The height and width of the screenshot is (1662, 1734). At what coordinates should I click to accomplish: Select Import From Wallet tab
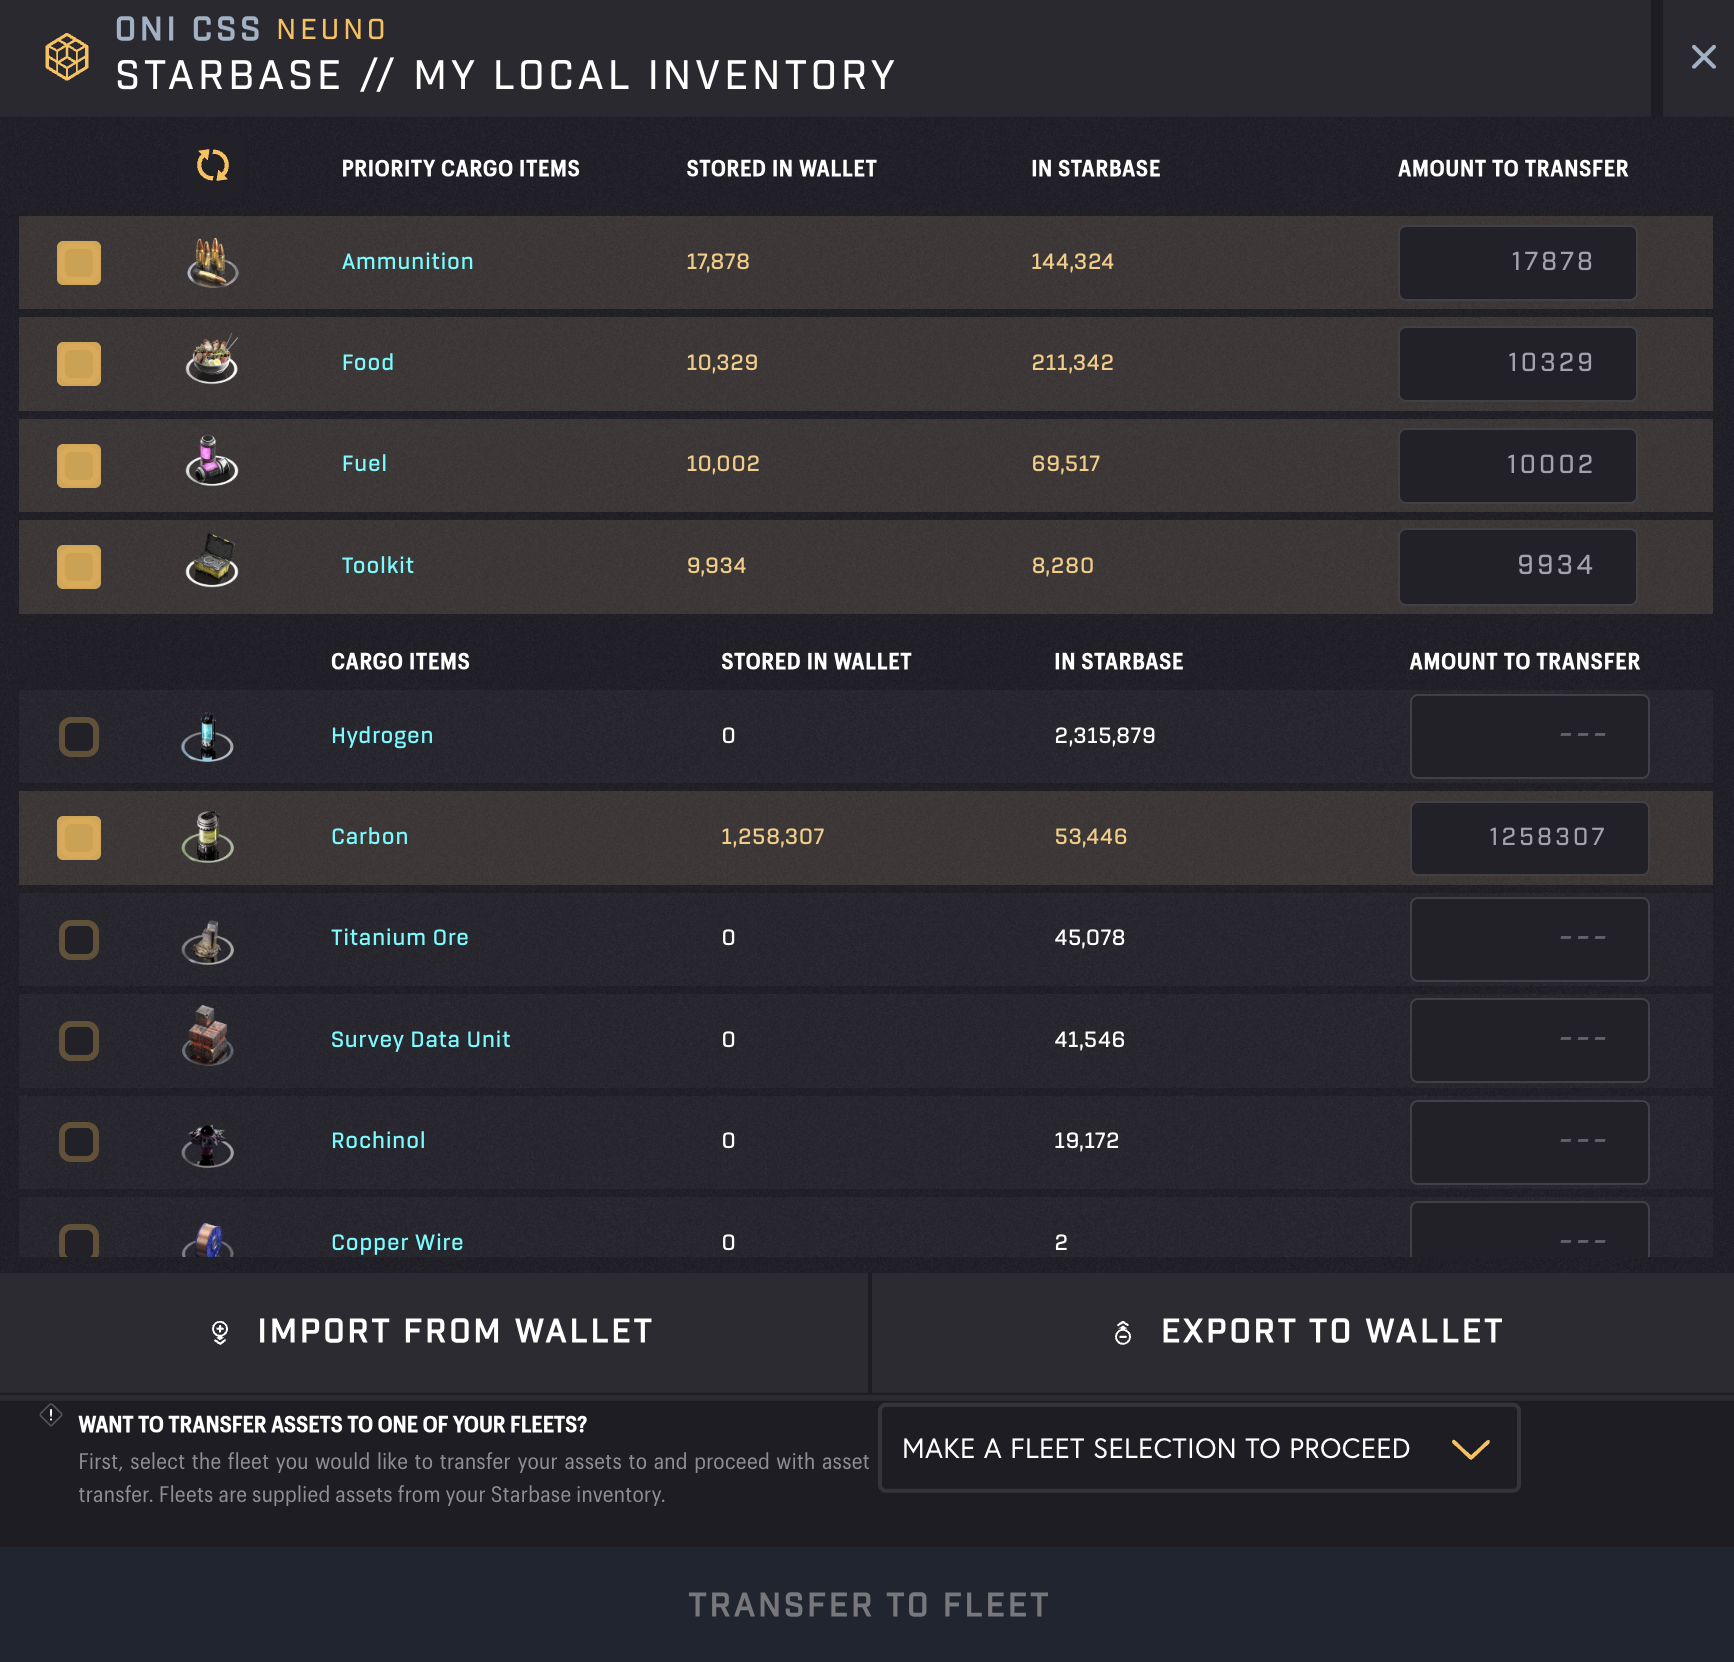point(434,1332)
